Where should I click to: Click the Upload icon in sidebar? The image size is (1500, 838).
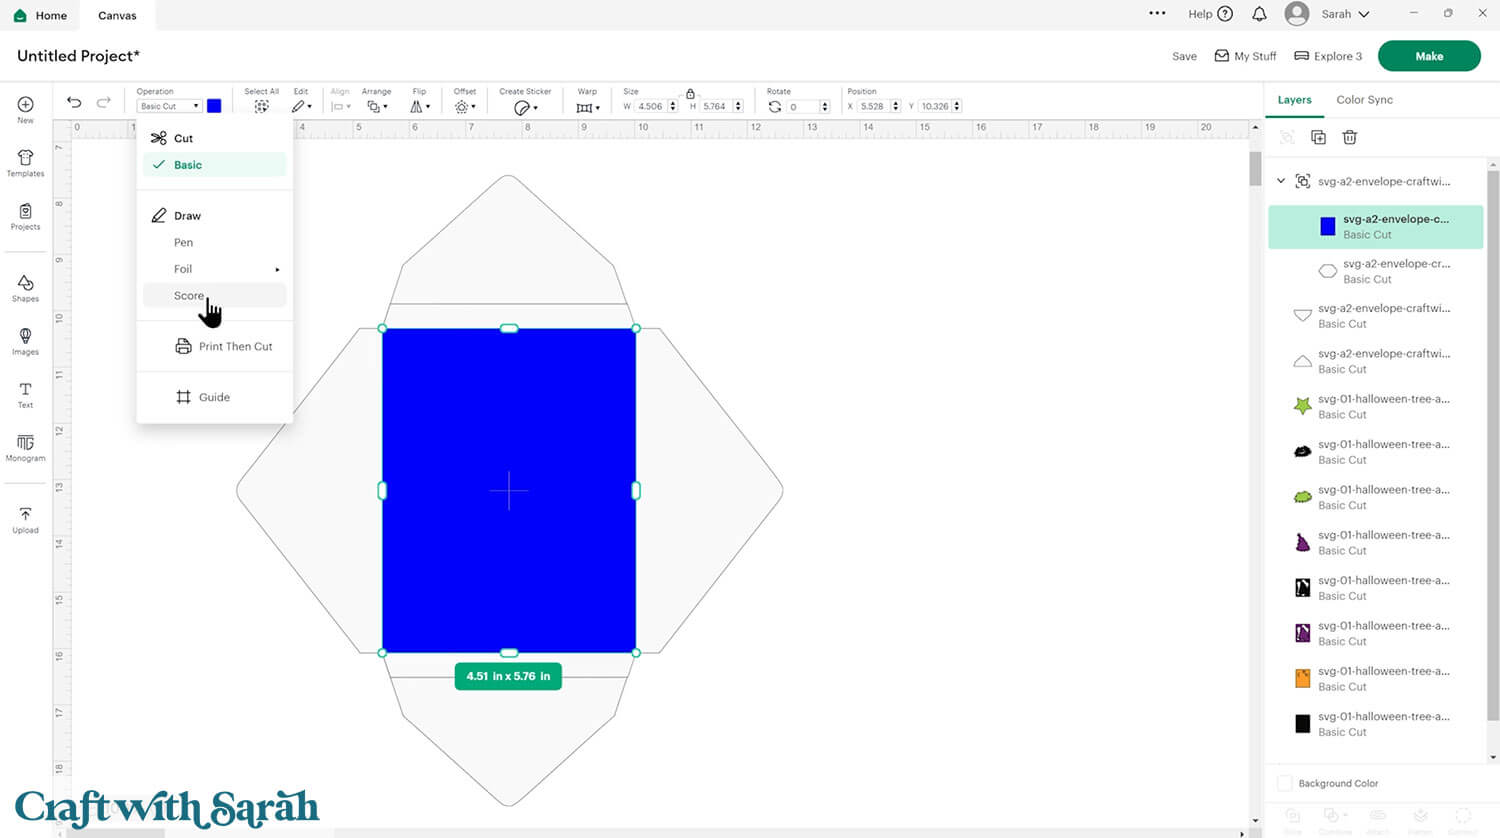(25, 519)
